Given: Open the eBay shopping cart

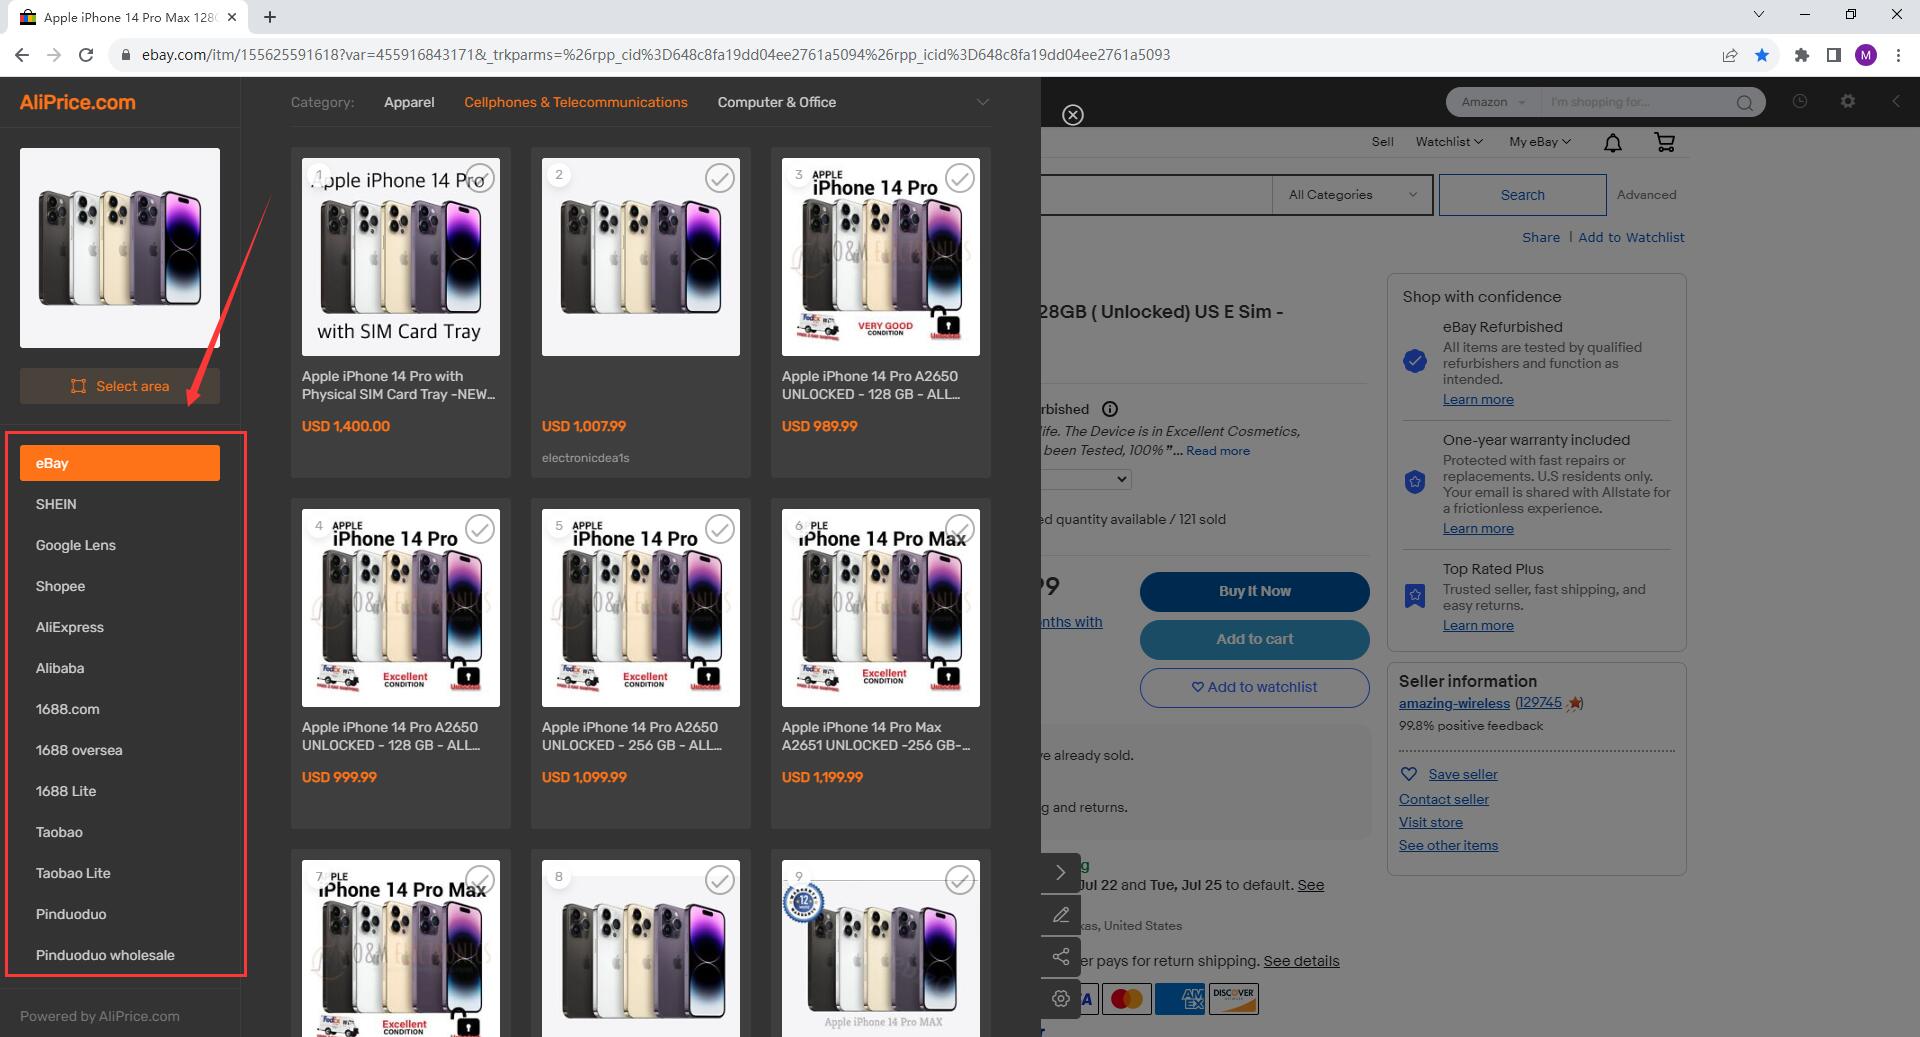Looking at the screenshot, I should tap(1665, 142).
